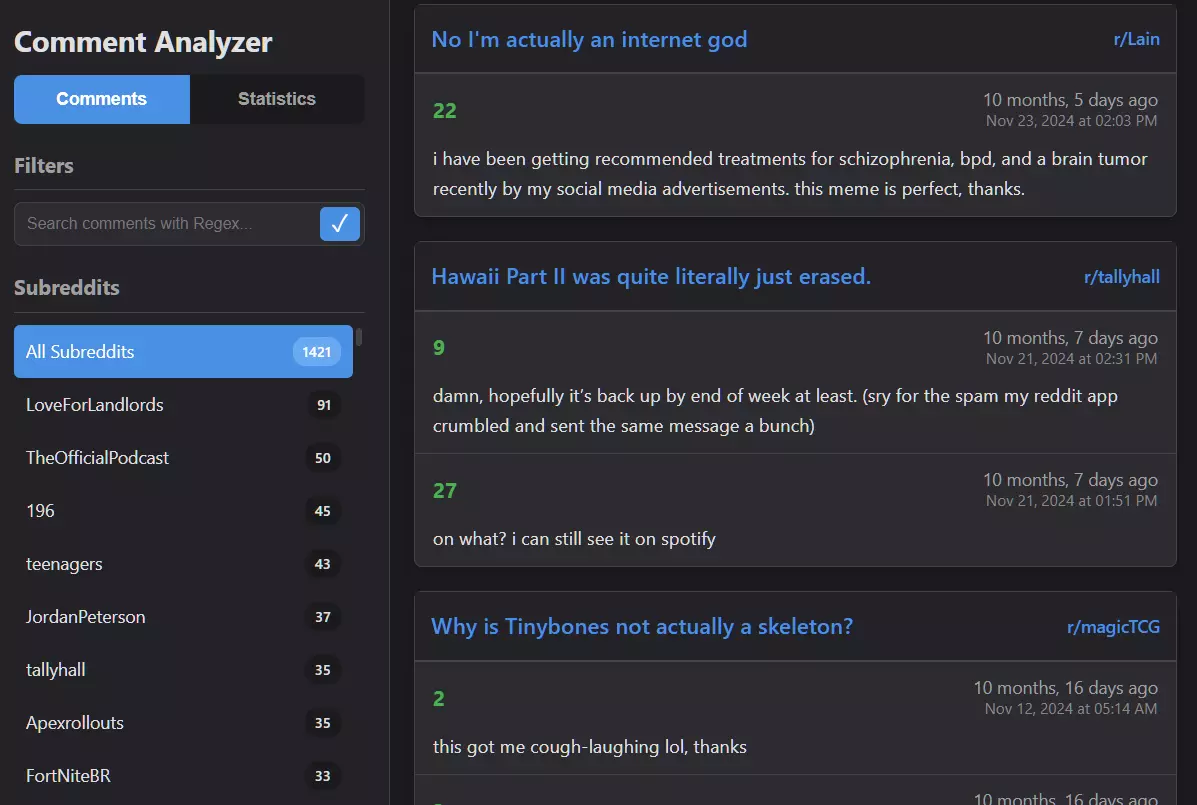Viewport: 1197px width, 805px height.
Task: Filter by TheOfficialPodcast subreddit
Action: pyautogui.click(x=183, y=458)
